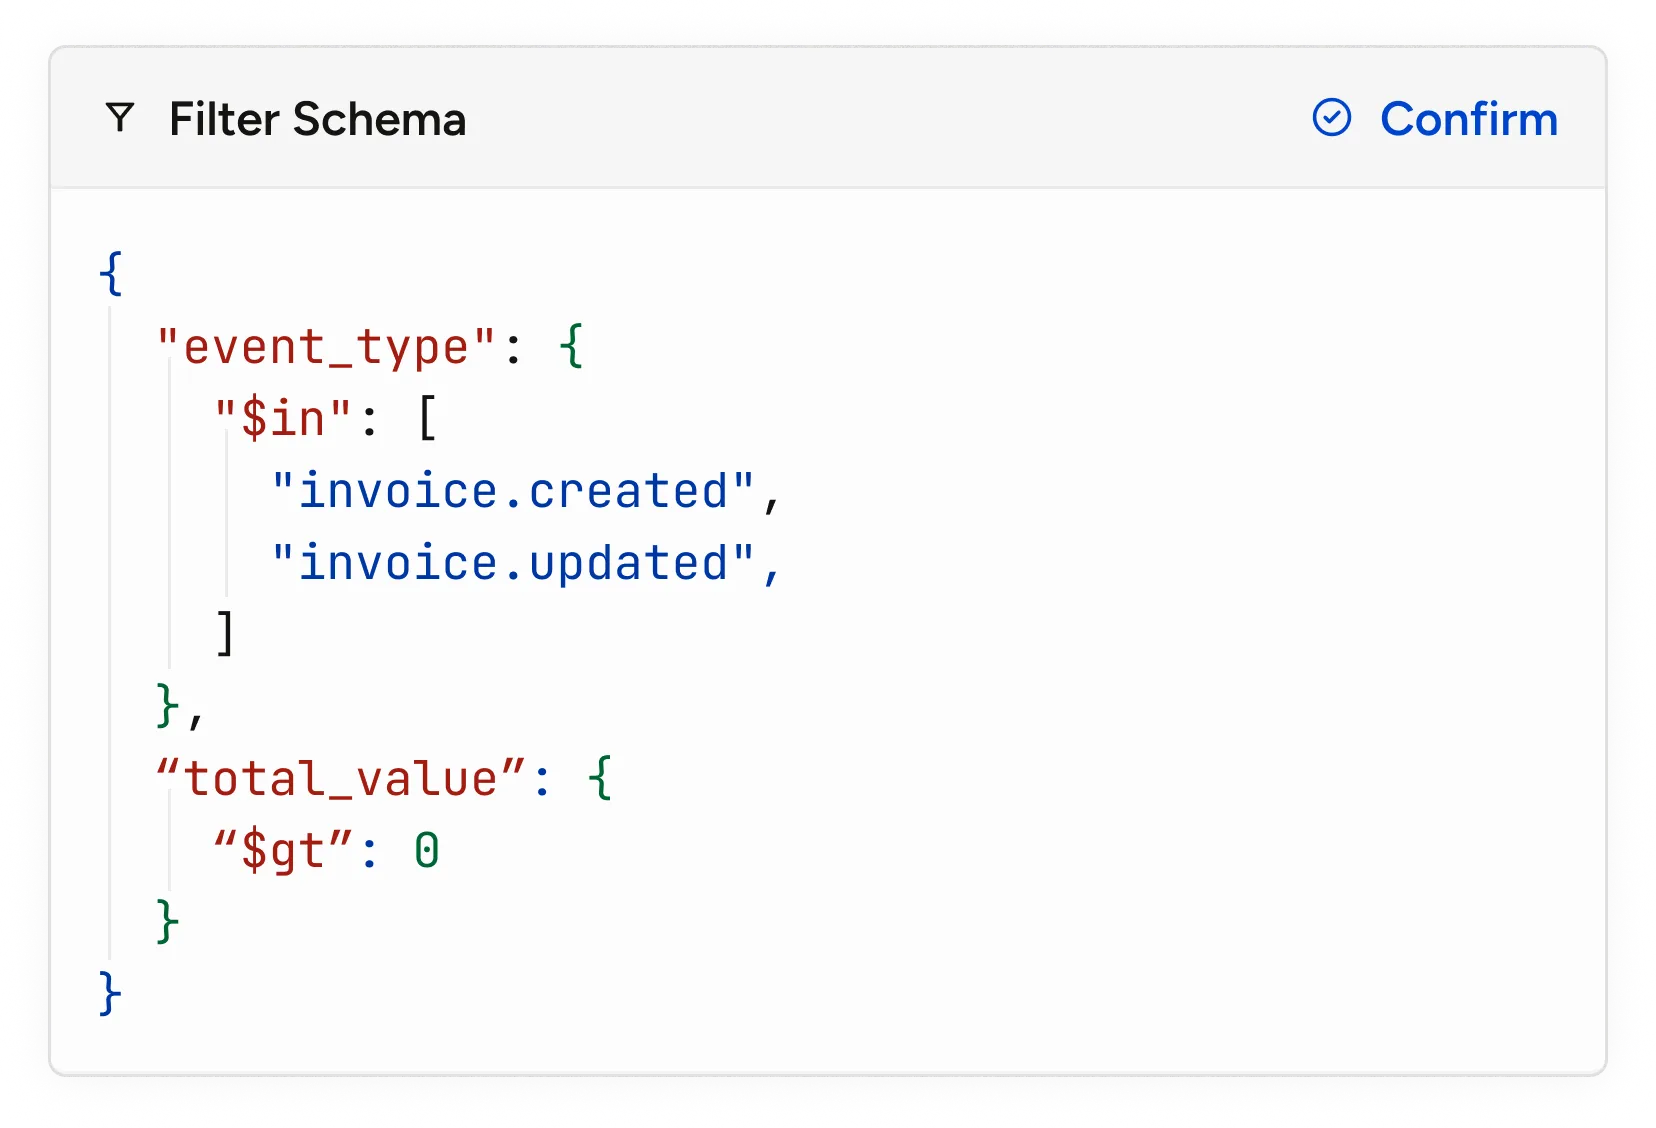Click the opening brace after total_value
Screen dimensions: 1656x1128
(600, 778)
